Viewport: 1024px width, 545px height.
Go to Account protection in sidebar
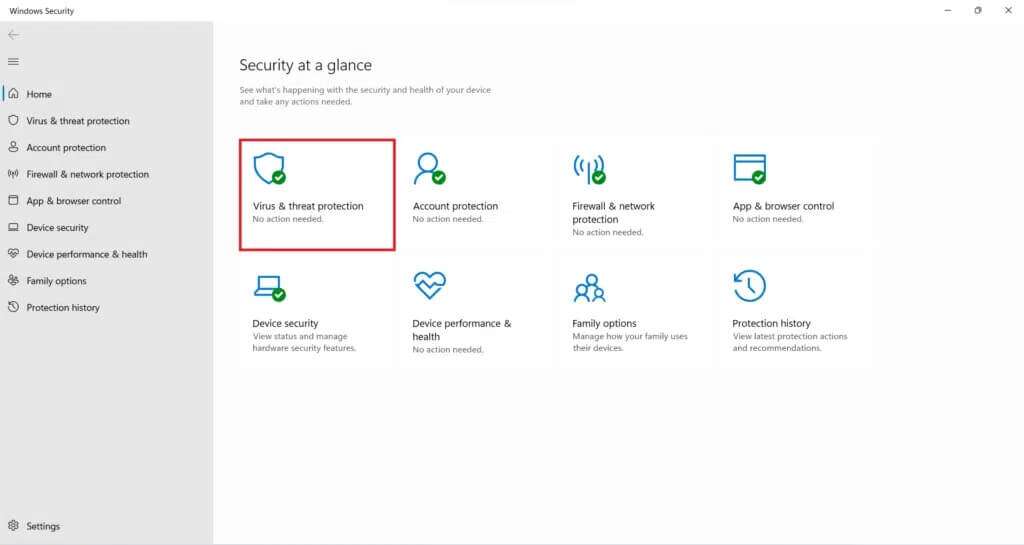point(66,148)
